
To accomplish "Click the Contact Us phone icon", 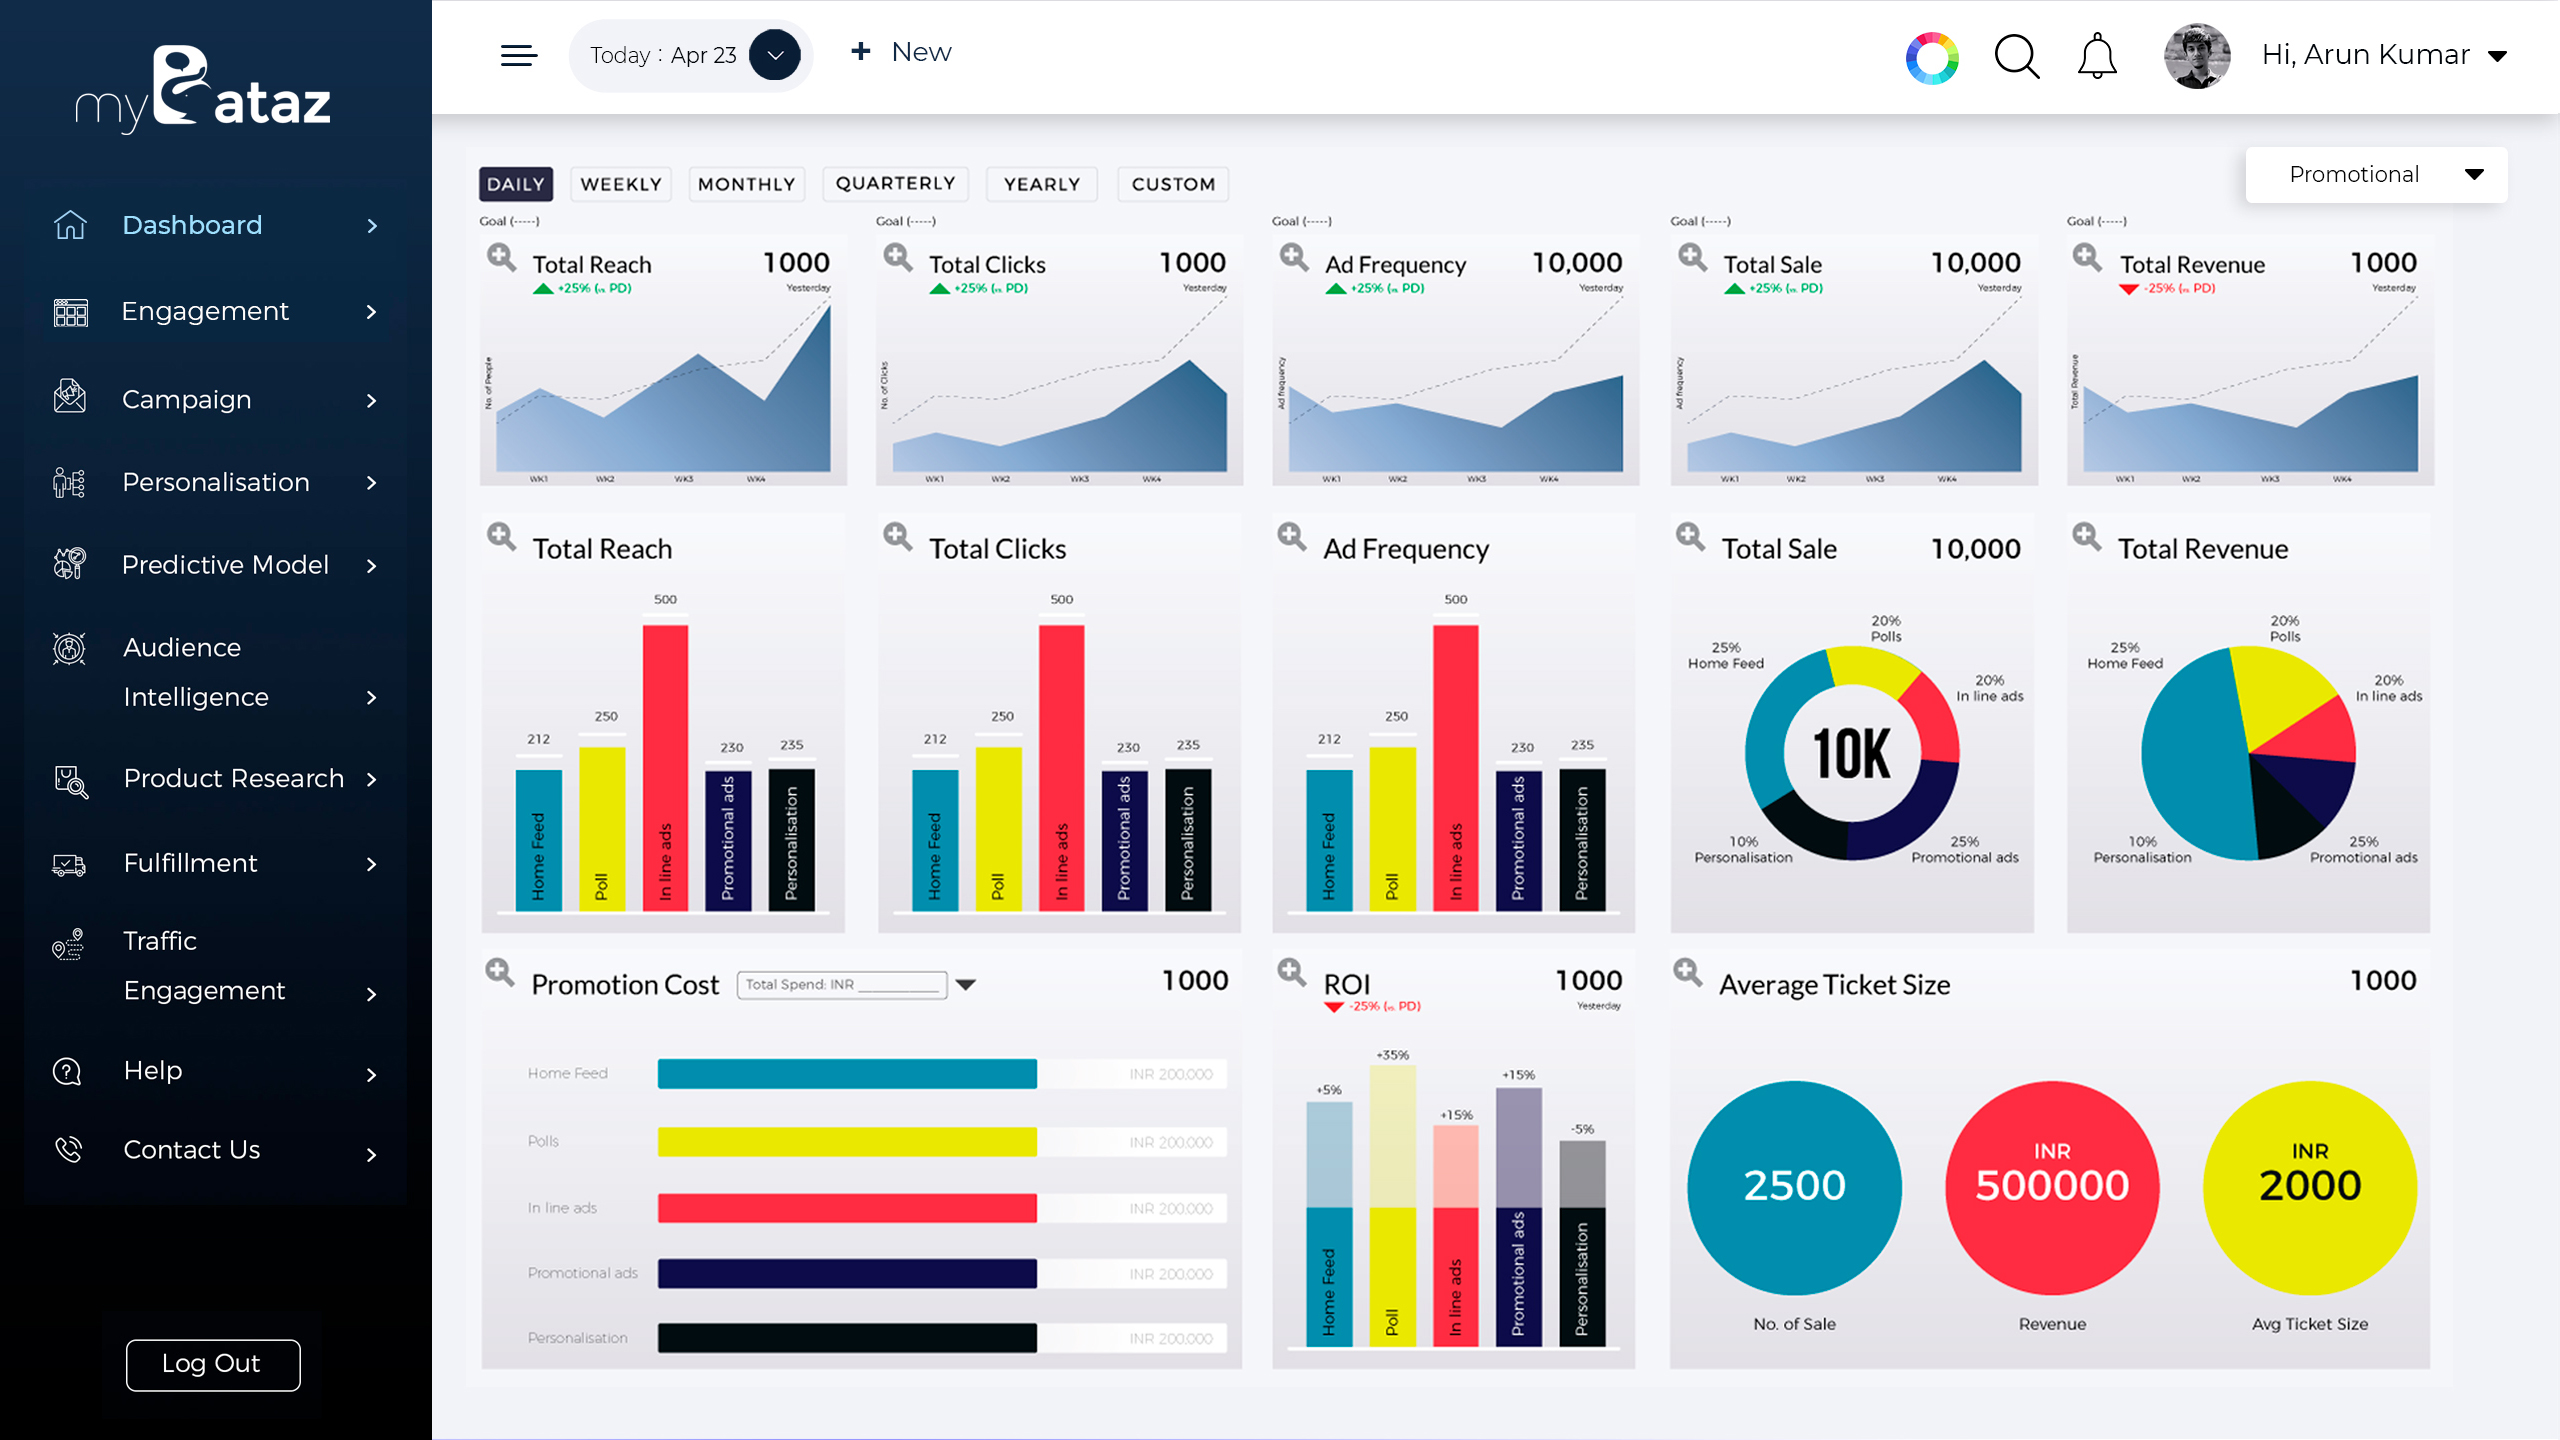I will pos(69,1150).
